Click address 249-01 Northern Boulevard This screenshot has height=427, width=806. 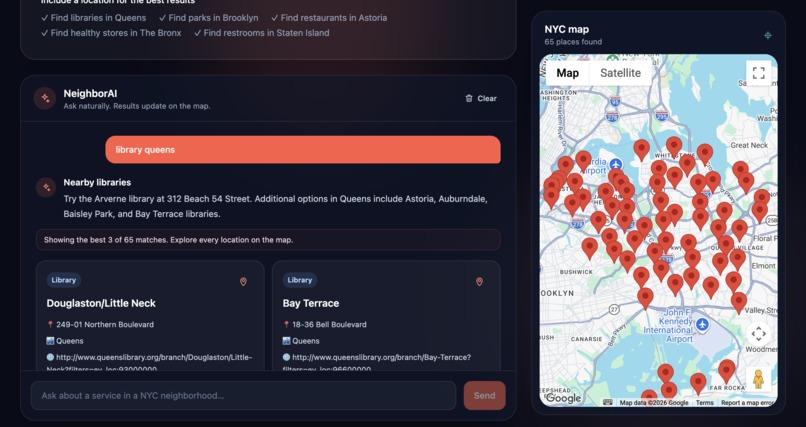point(105,325)
